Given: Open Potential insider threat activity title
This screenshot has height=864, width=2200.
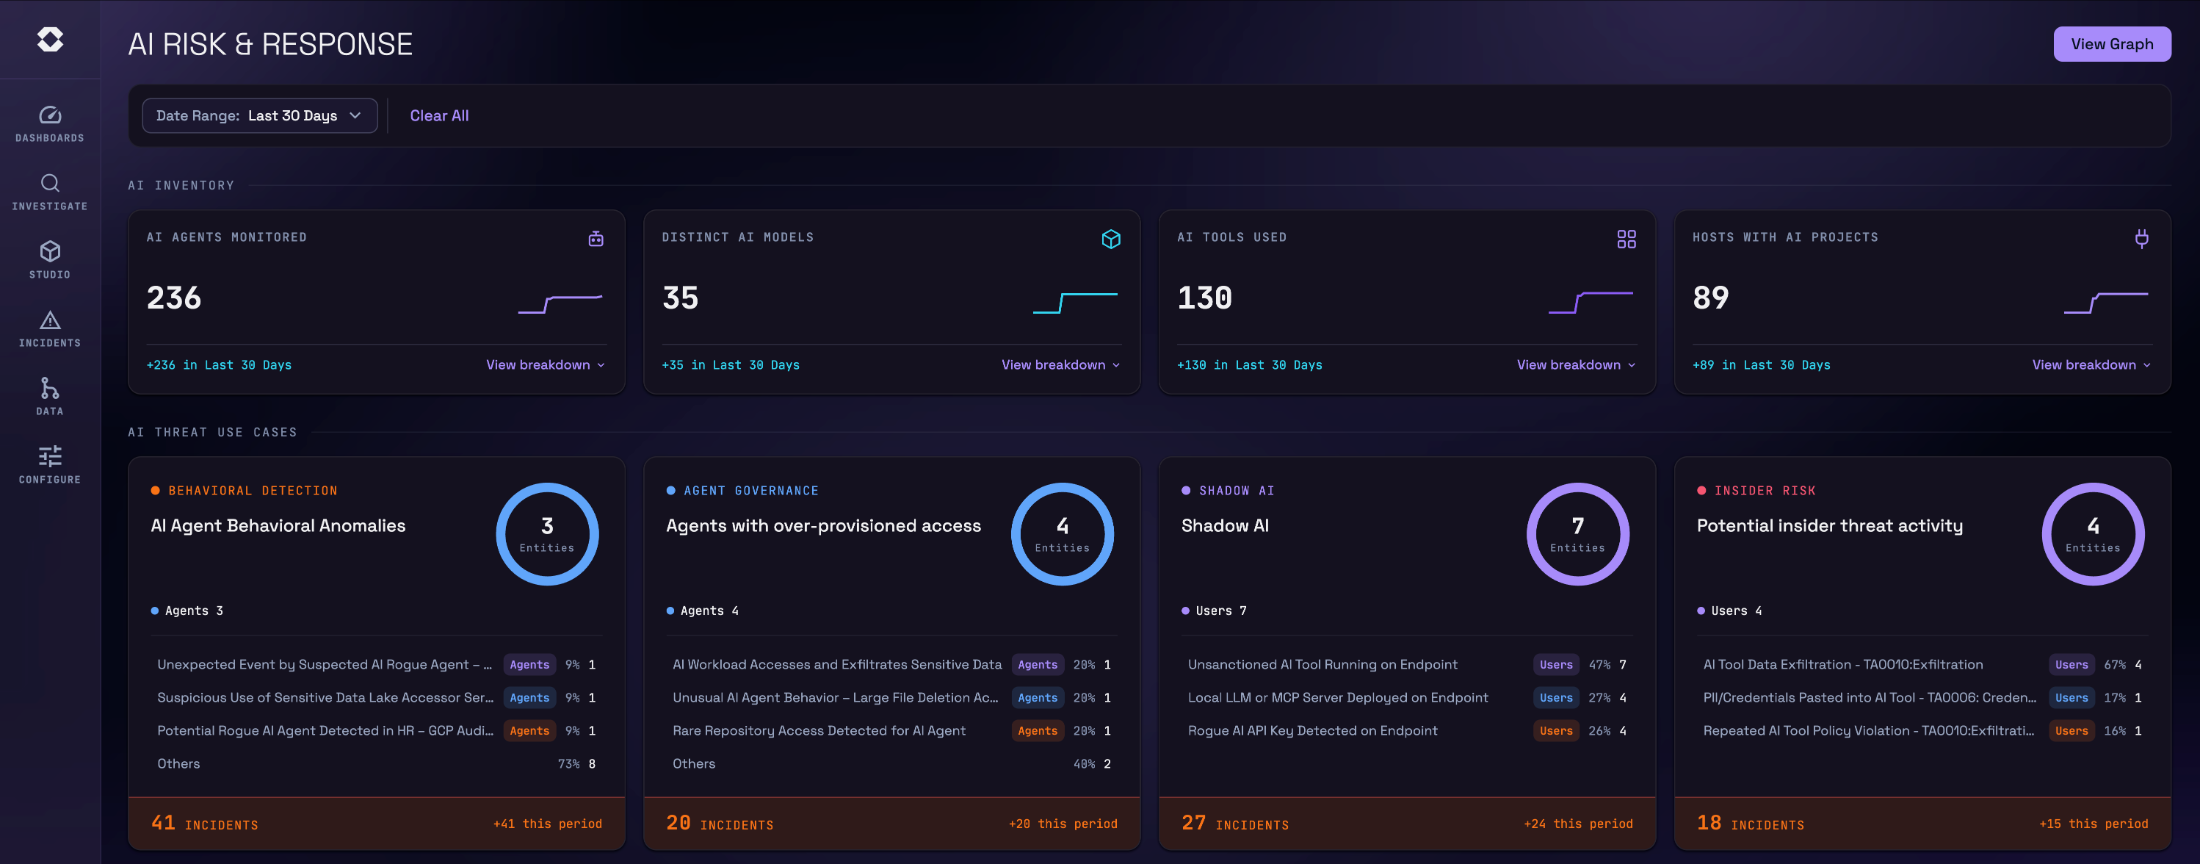Looking at the screenshot, I should point(1830,526).
